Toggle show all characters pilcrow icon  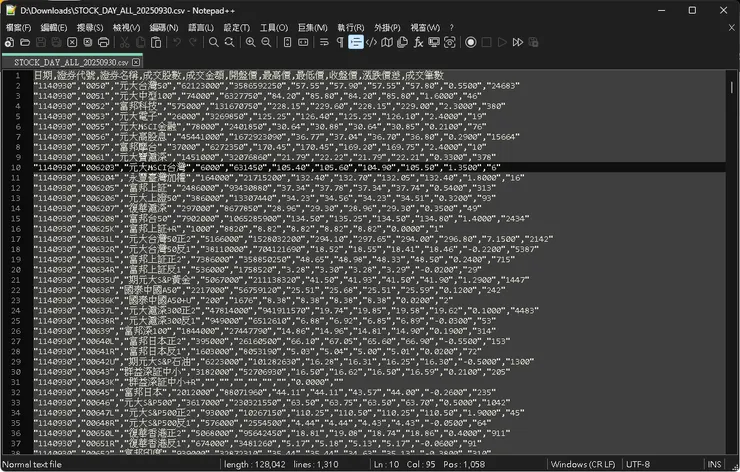tap(340, 42)
